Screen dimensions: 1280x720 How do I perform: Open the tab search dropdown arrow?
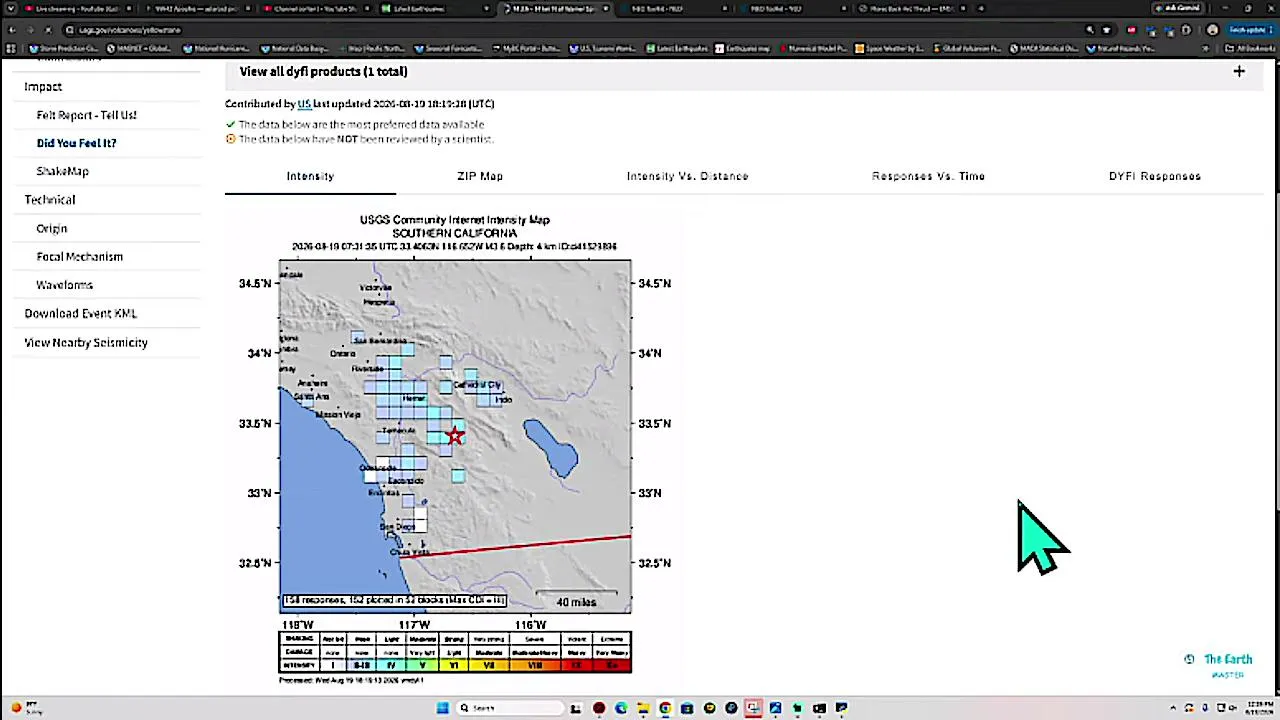point(11,8)
